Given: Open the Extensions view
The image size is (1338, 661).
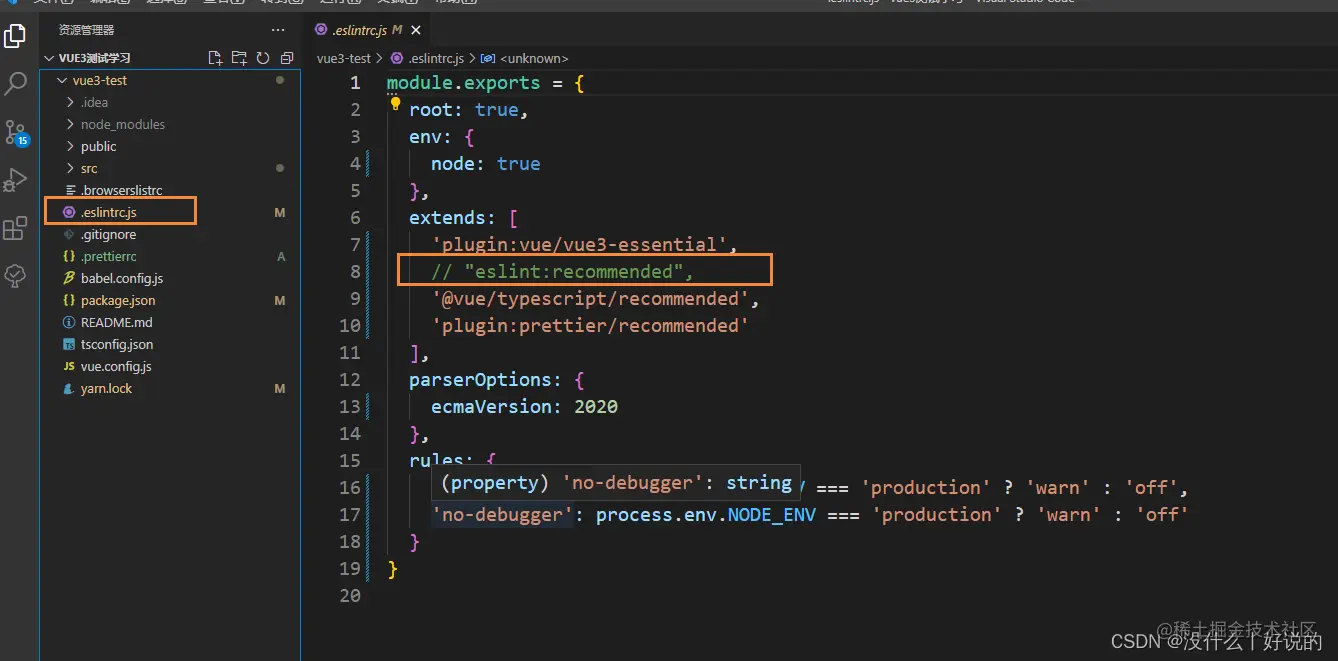Looking at the screenshot, I should 15,228.
